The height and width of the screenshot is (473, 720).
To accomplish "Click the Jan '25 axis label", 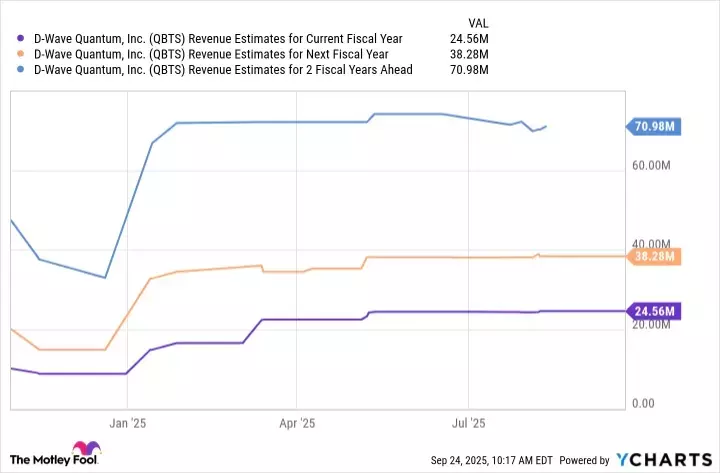I will coord(127,424).
